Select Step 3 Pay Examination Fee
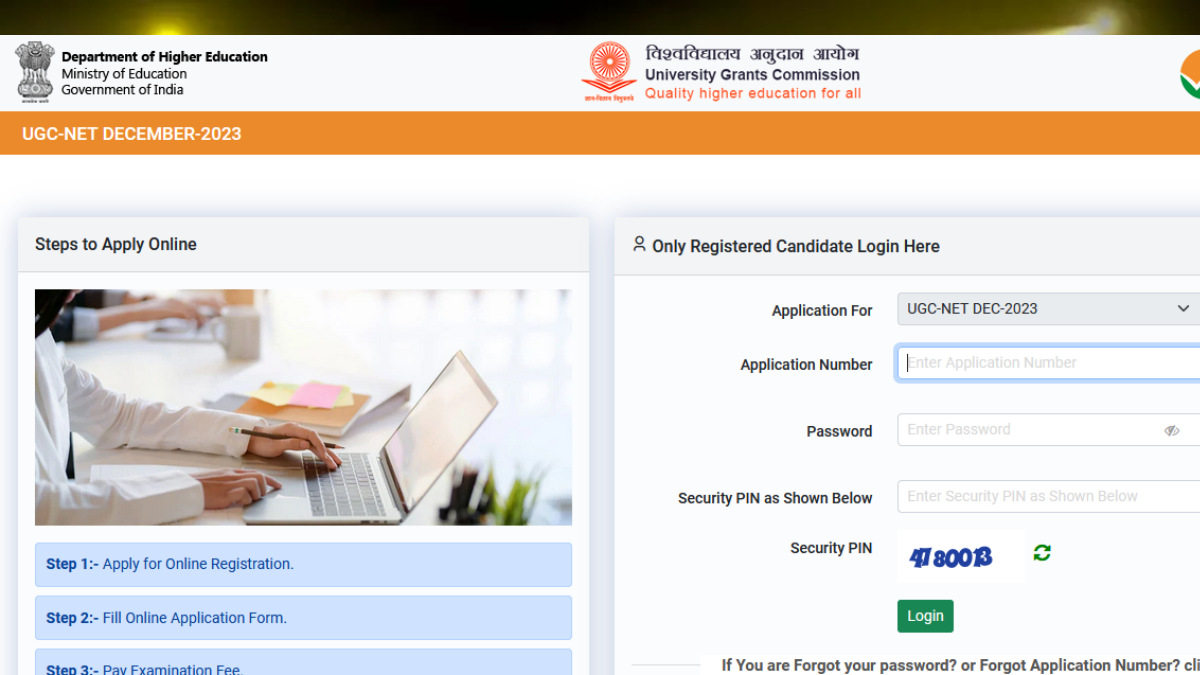 [x=303, y=663]
